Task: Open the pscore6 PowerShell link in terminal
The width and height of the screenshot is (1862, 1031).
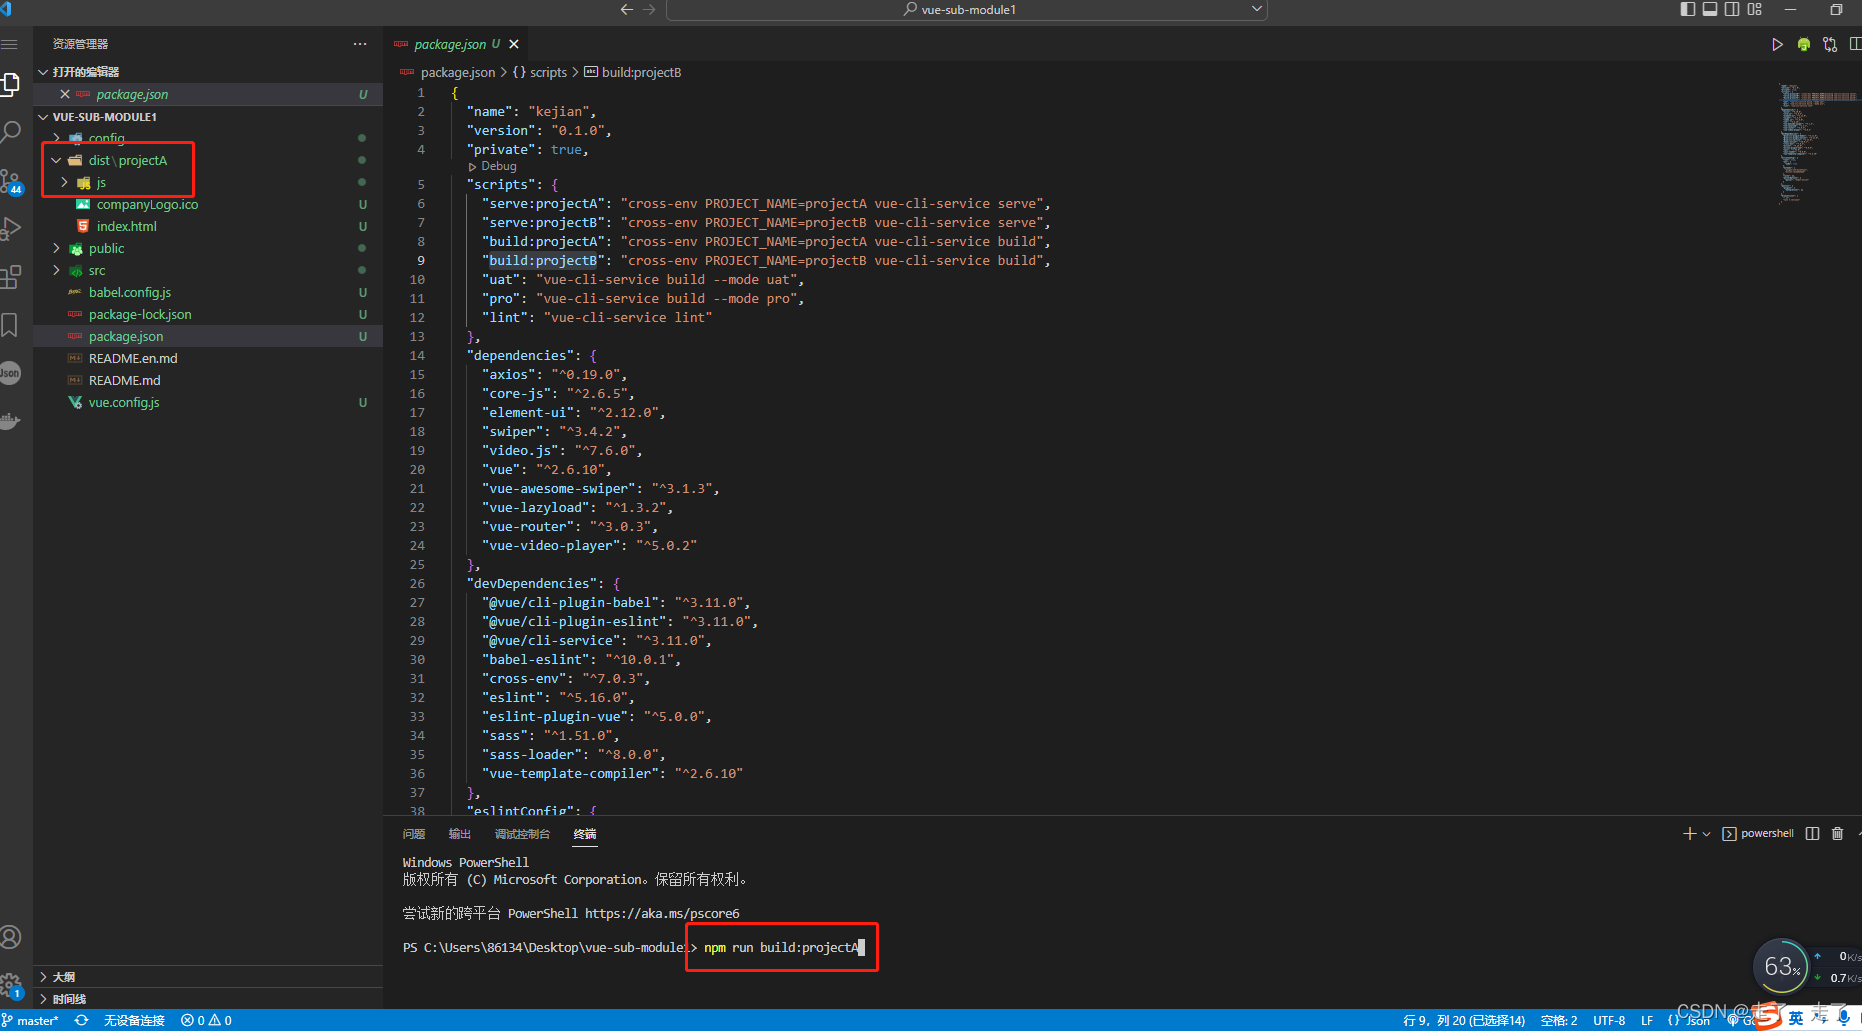Action: click(662, 913)
